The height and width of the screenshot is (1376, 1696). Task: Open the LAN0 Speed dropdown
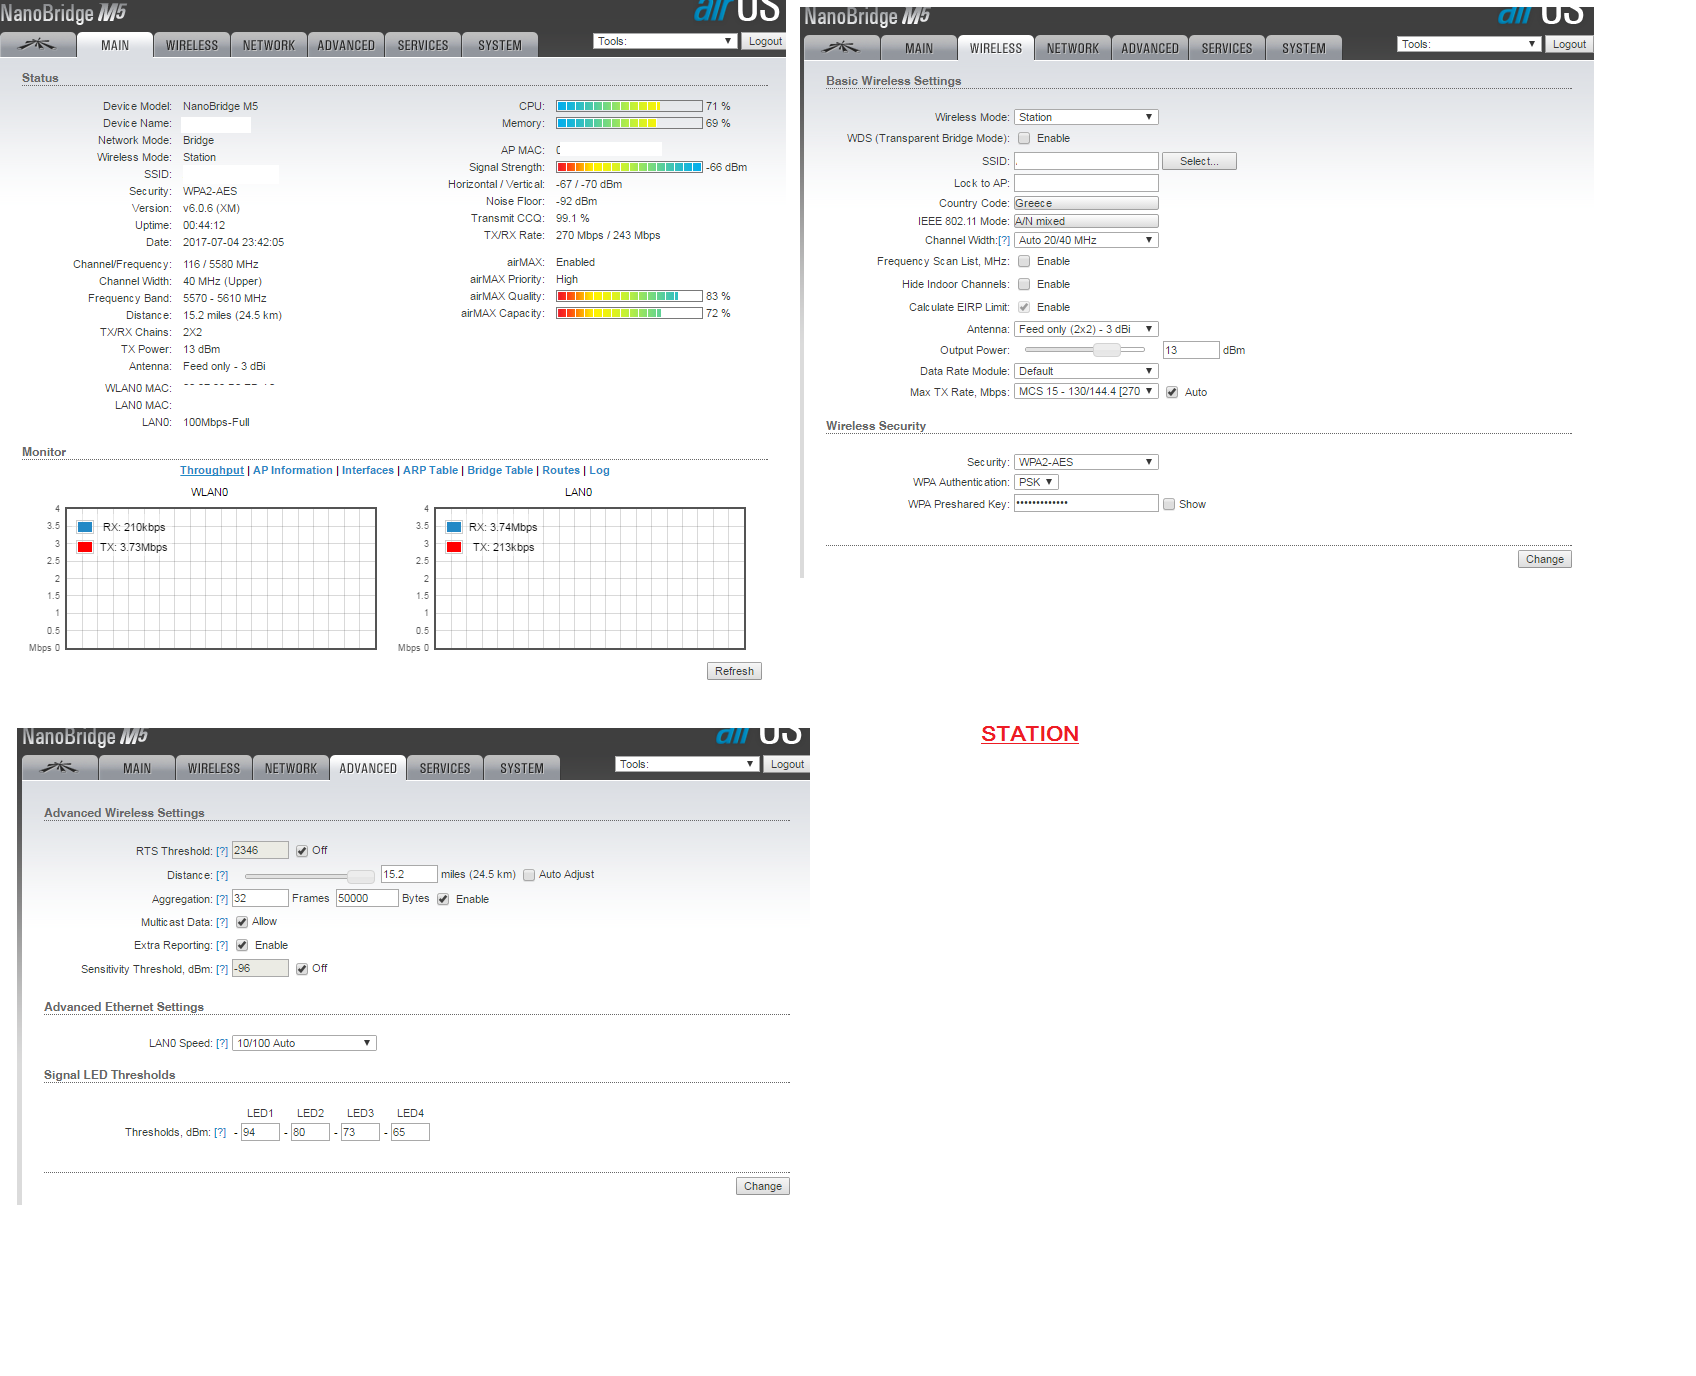[x=304, y=1043]
